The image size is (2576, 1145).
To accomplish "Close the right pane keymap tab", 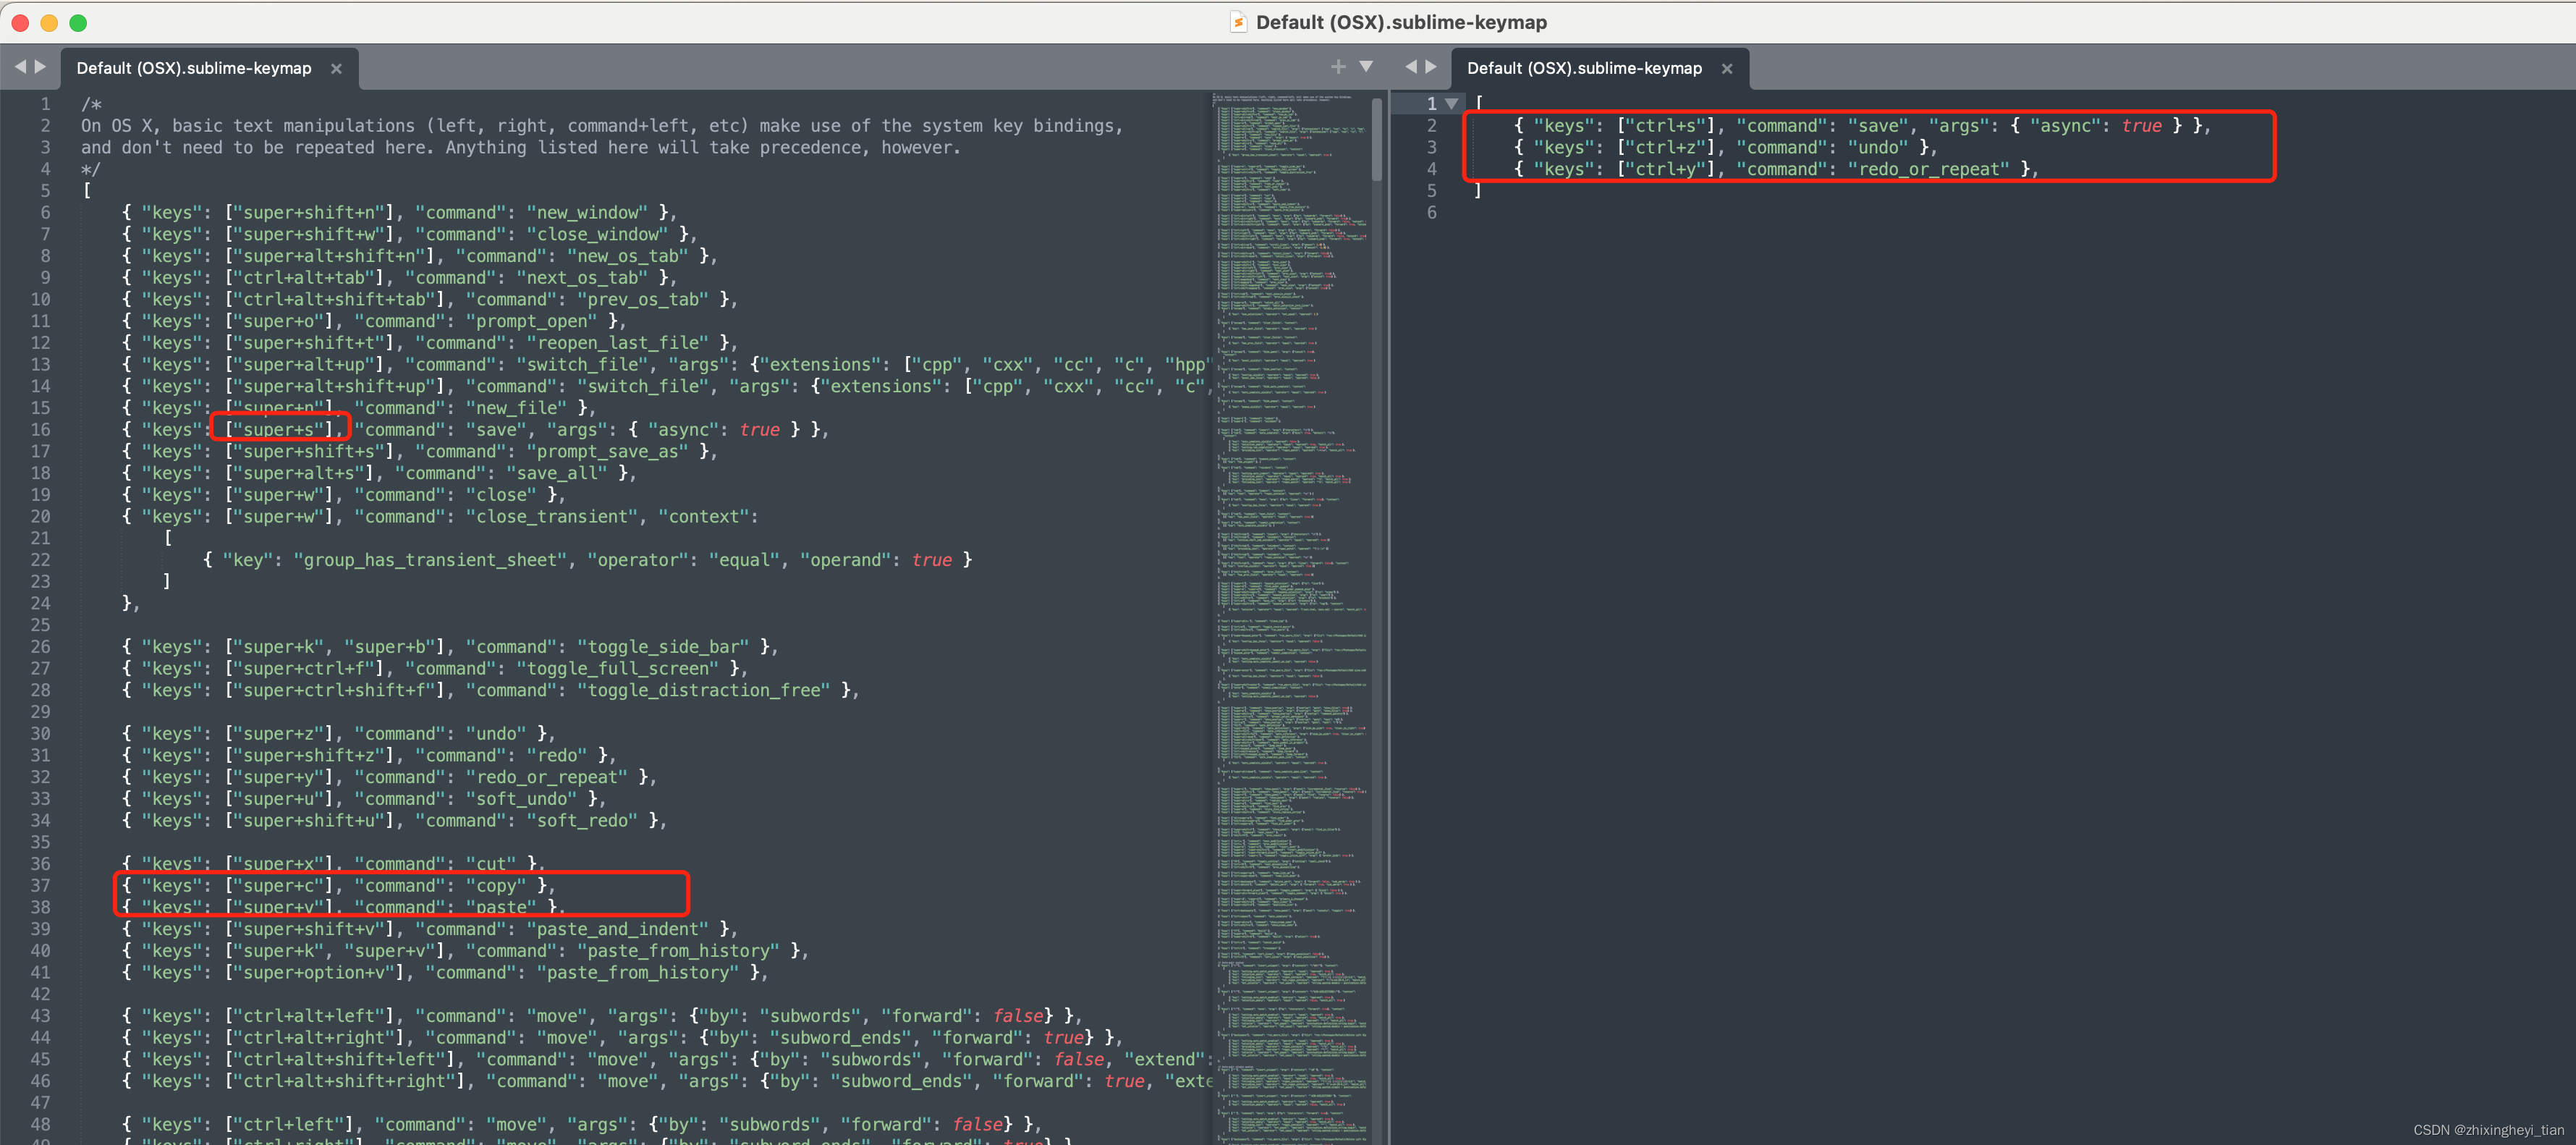I will click(1726, 69).
